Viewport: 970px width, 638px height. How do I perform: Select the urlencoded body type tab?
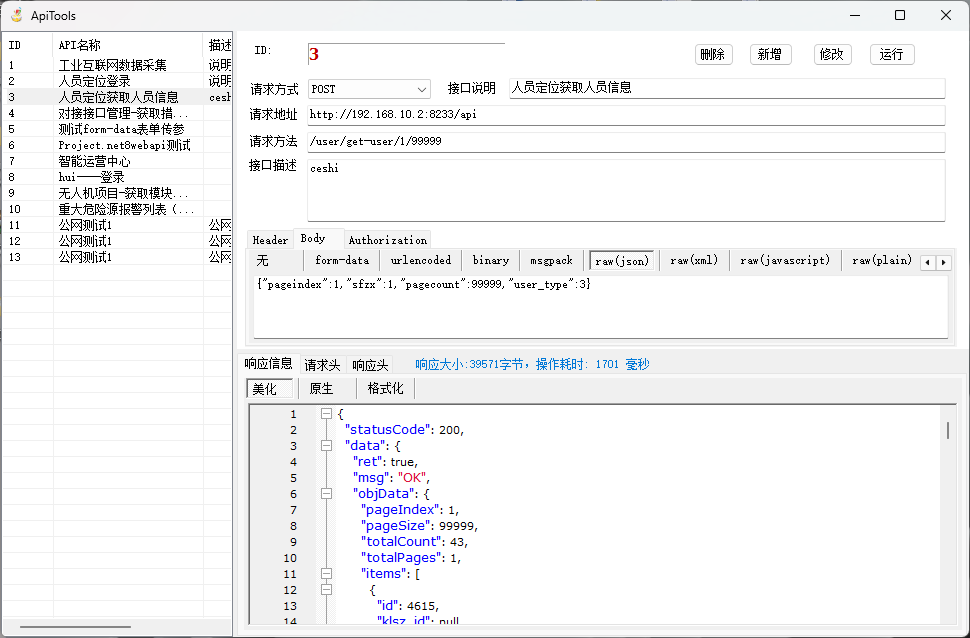[x=421, y=261]
